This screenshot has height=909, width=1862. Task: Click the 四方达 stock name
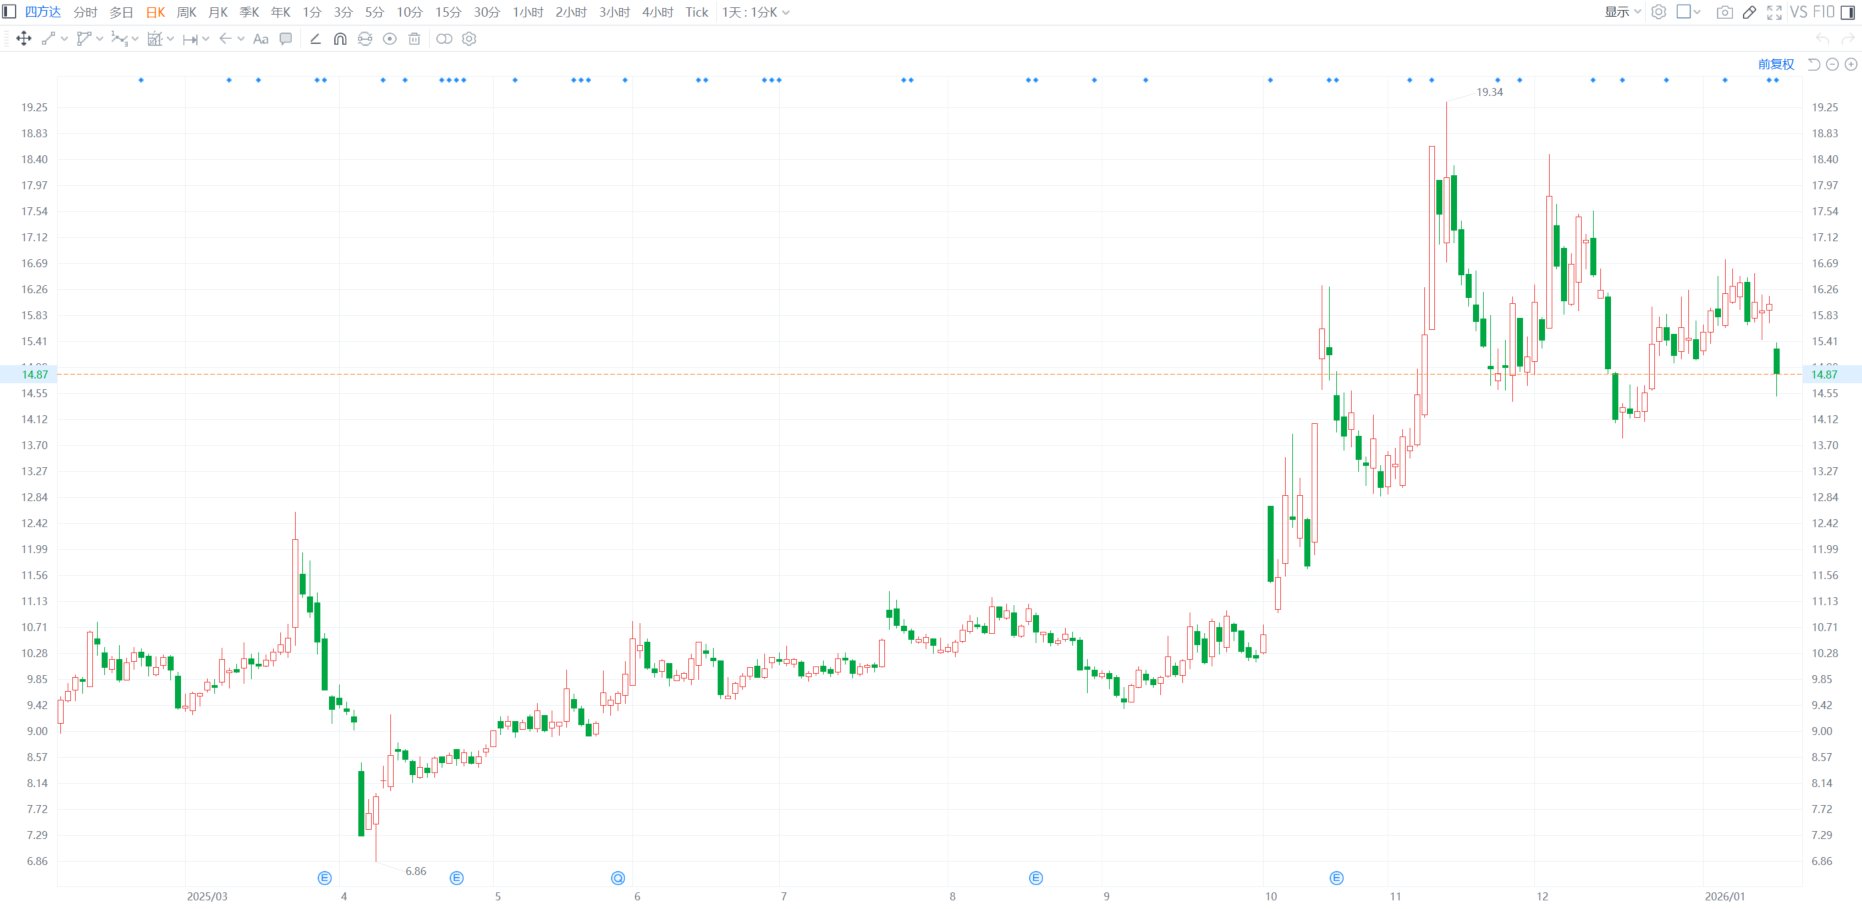[43, 12]
